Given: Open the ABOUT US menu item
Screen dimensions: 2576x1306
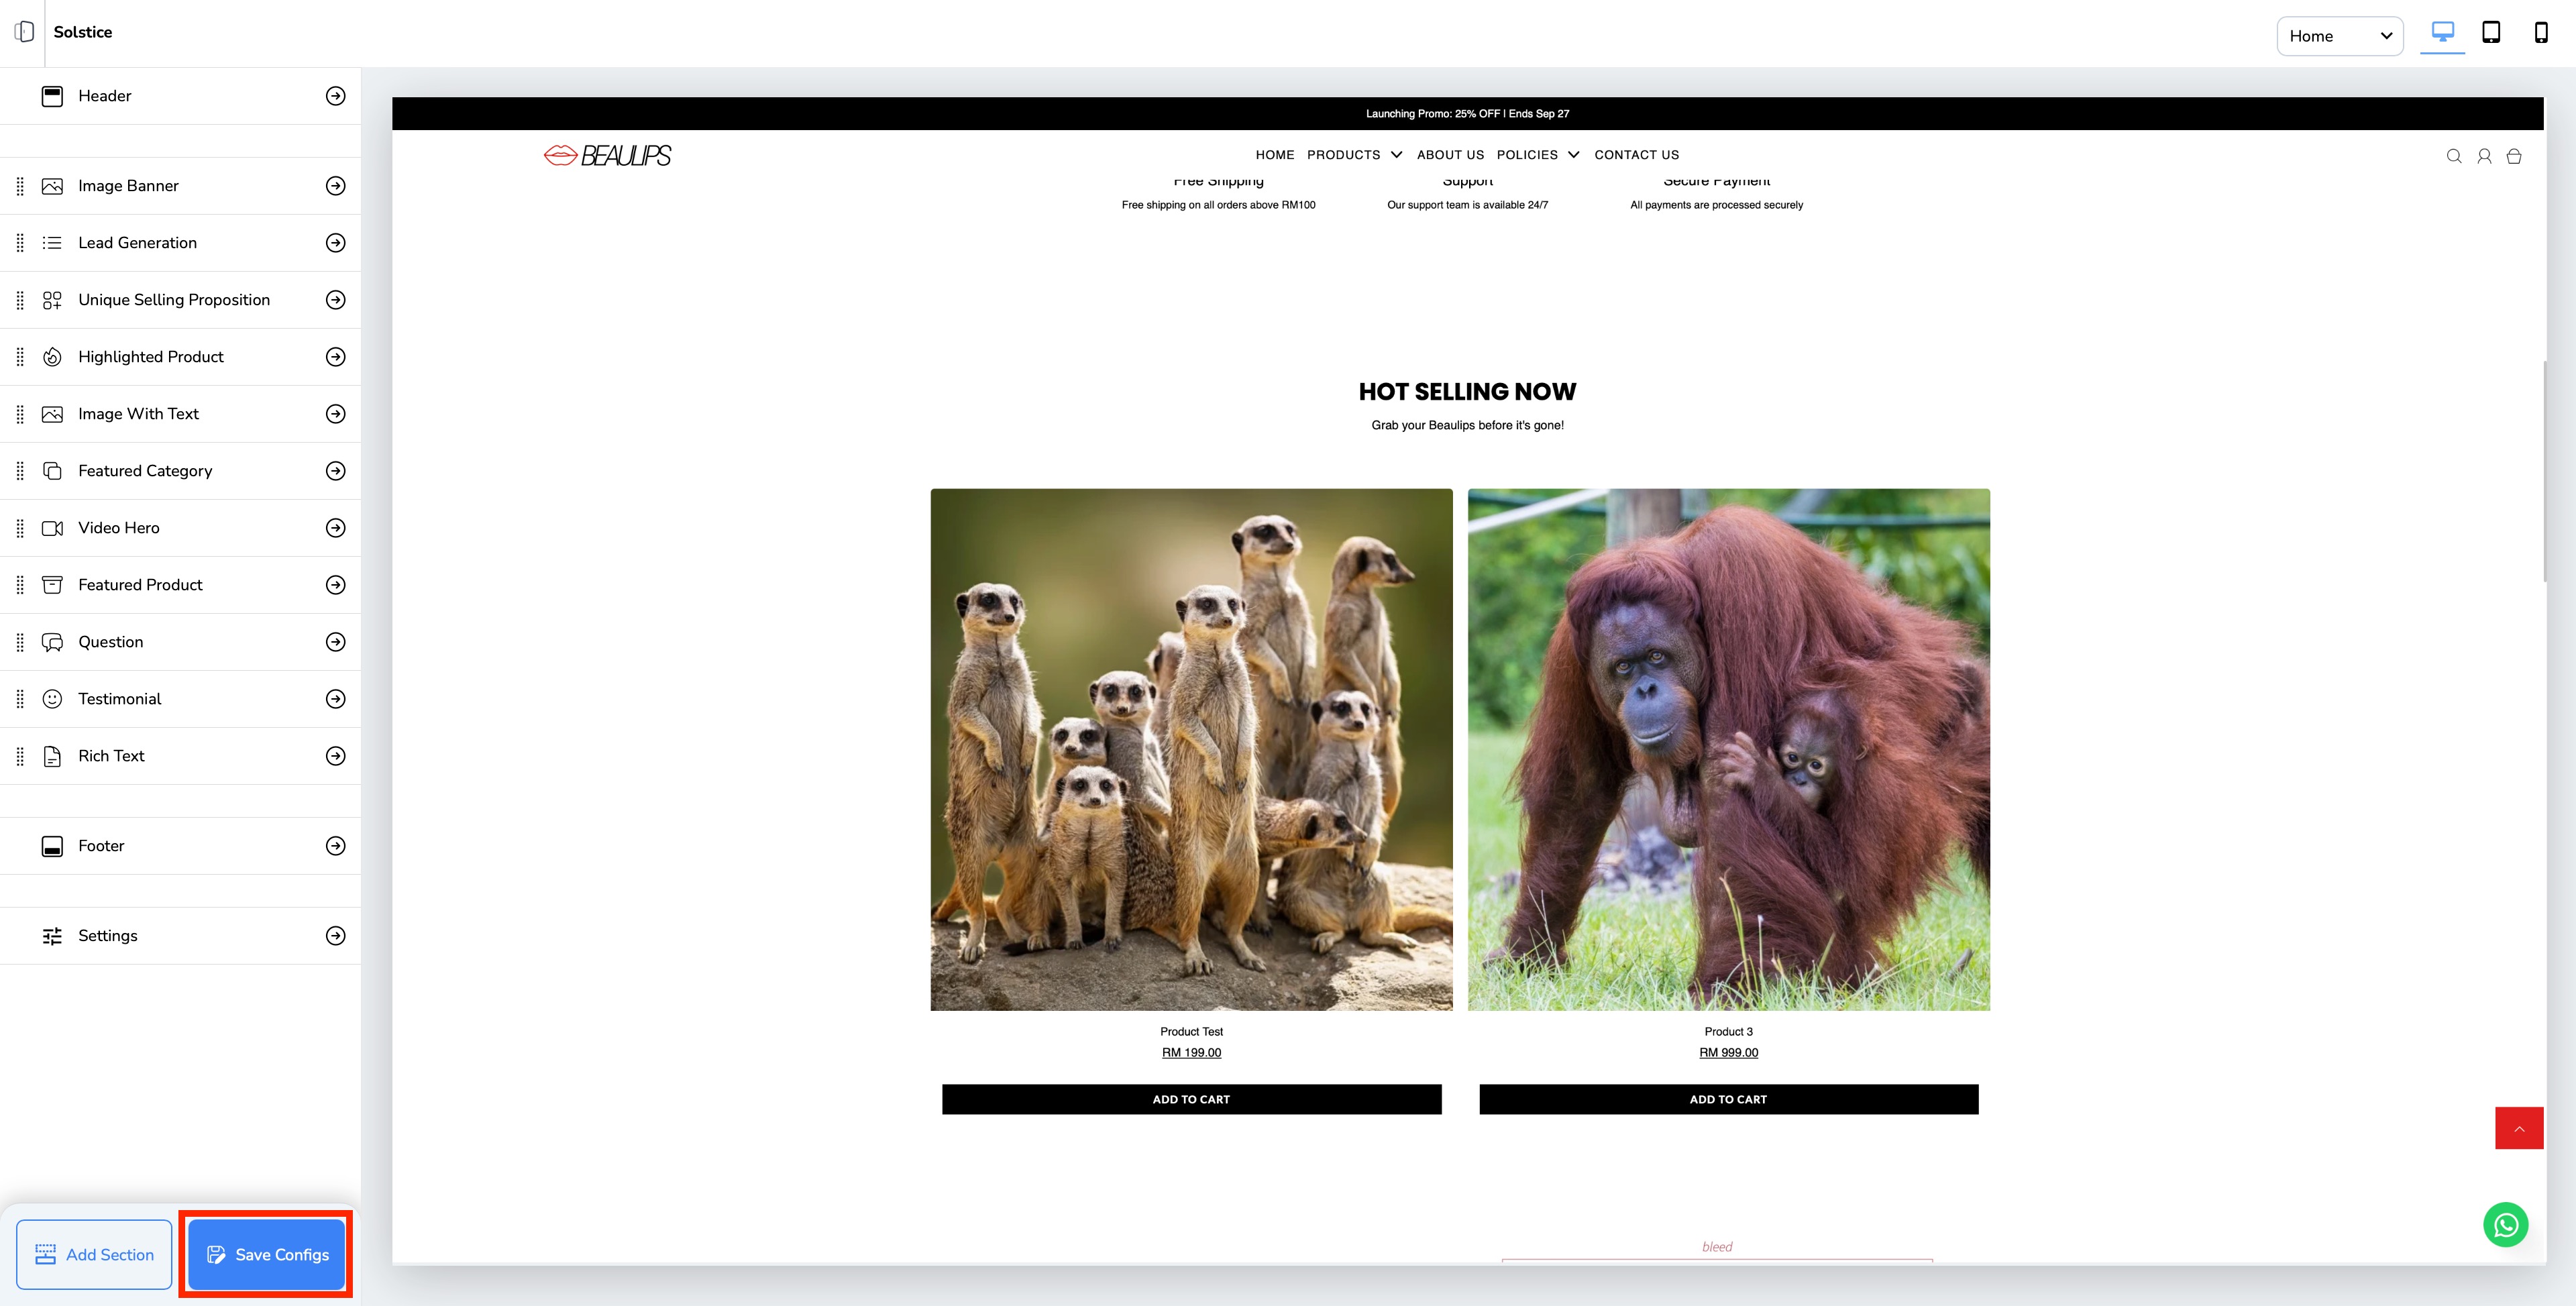Looking at the screenshot, I should 1450,155.
